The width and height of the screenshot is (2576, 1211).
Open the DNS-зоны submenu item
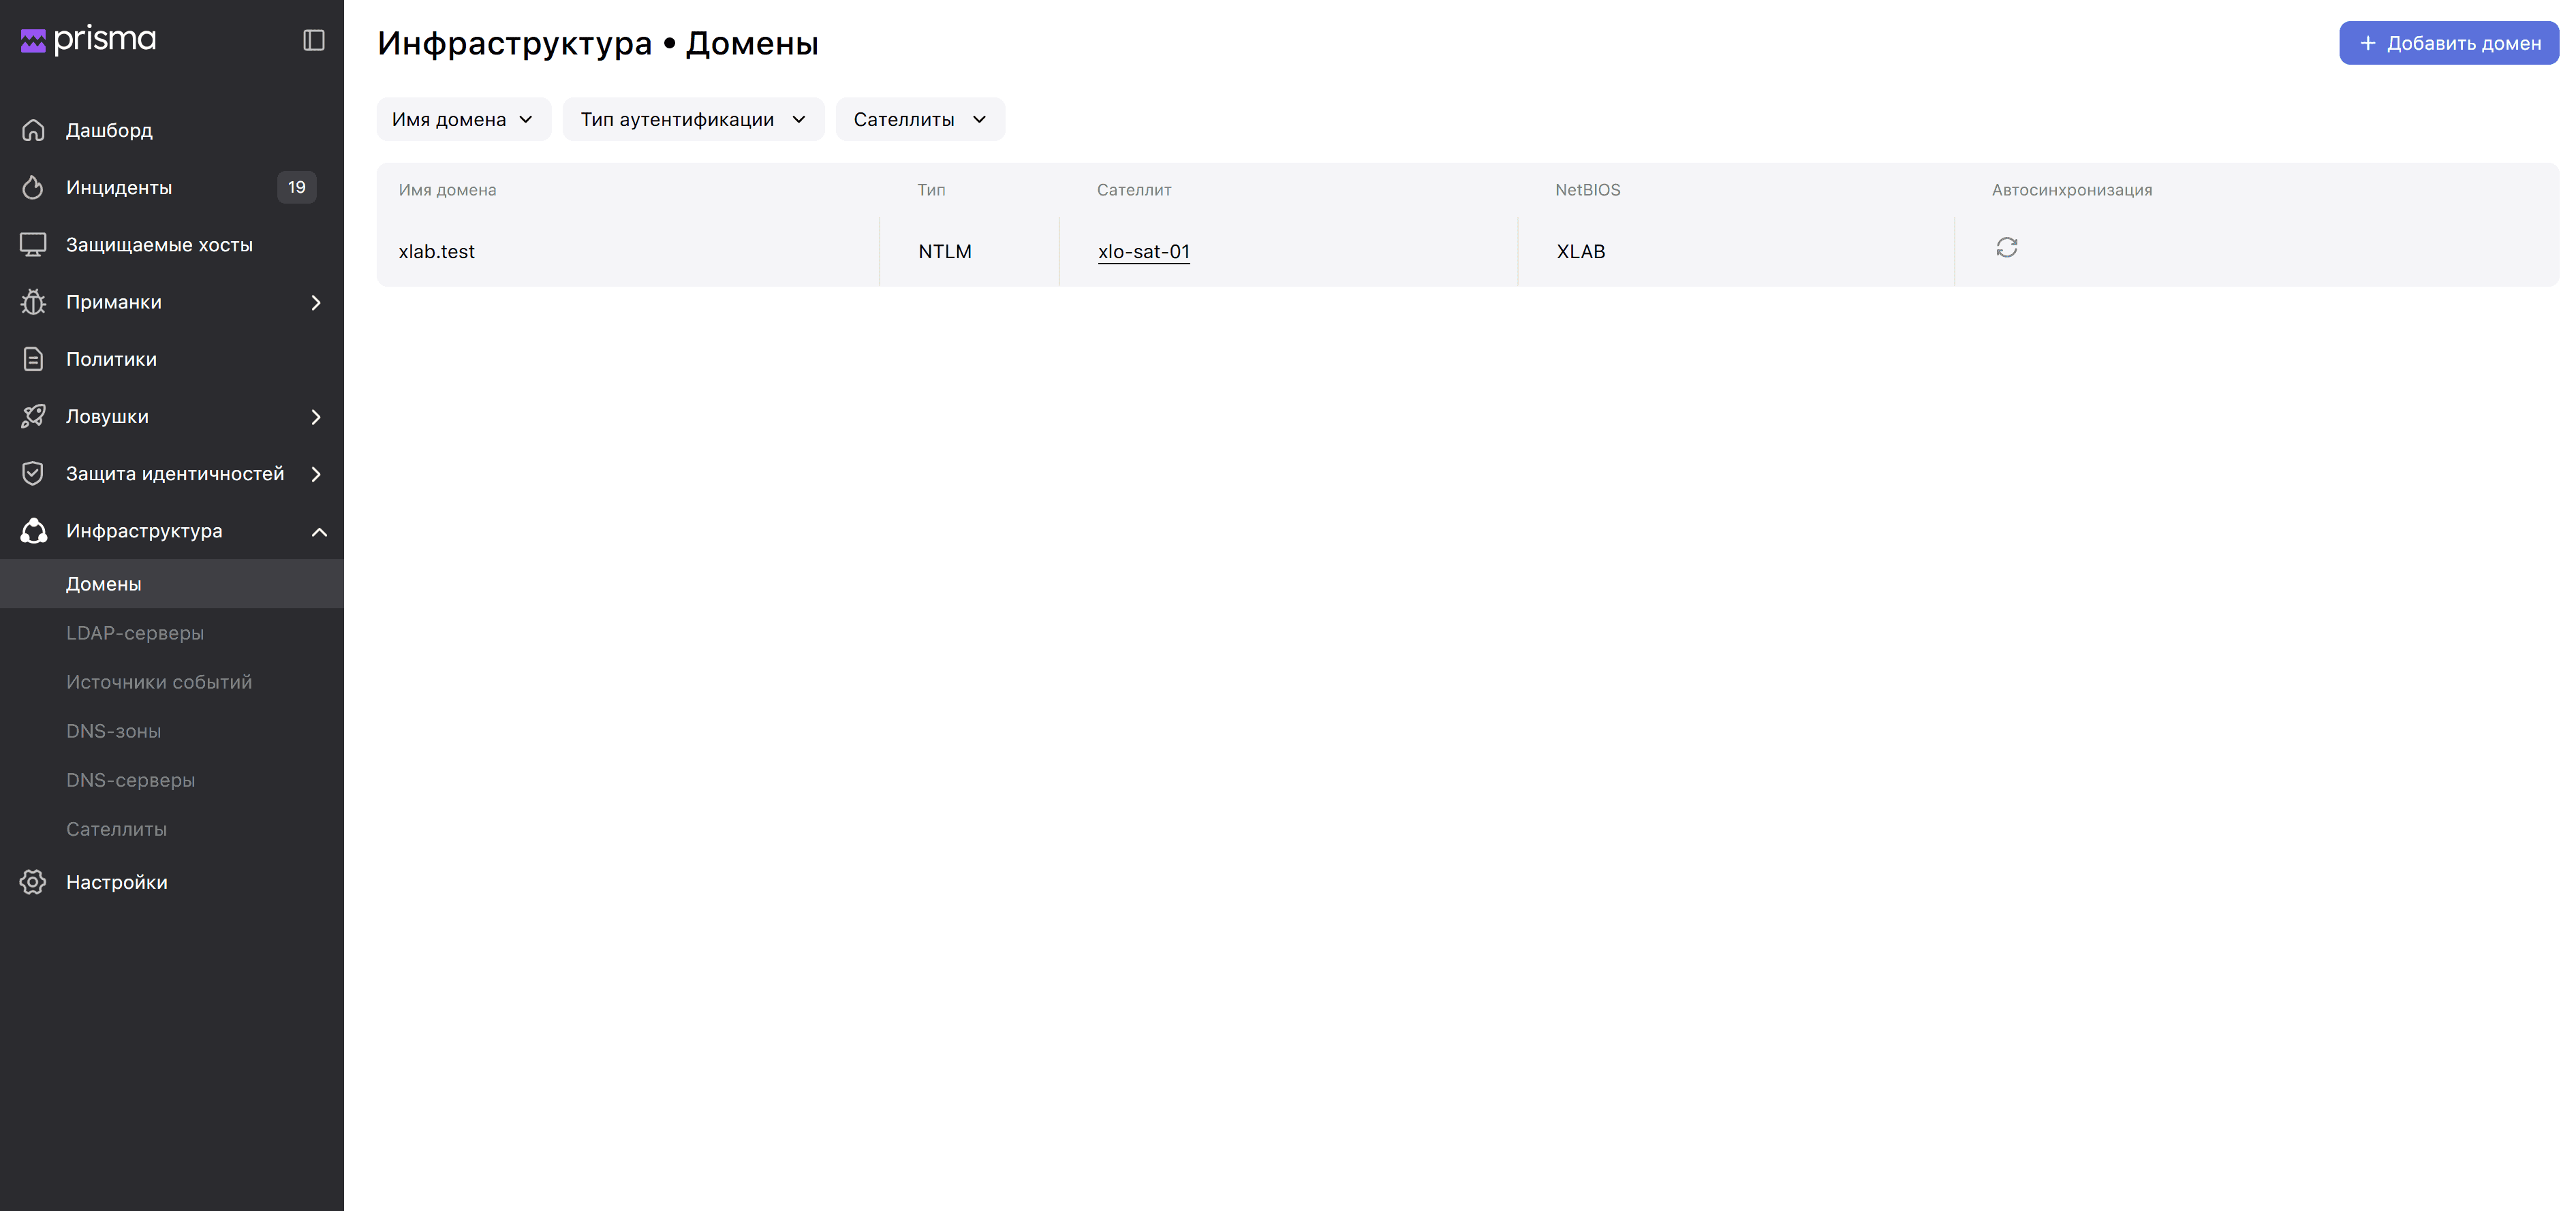(172, 731)
